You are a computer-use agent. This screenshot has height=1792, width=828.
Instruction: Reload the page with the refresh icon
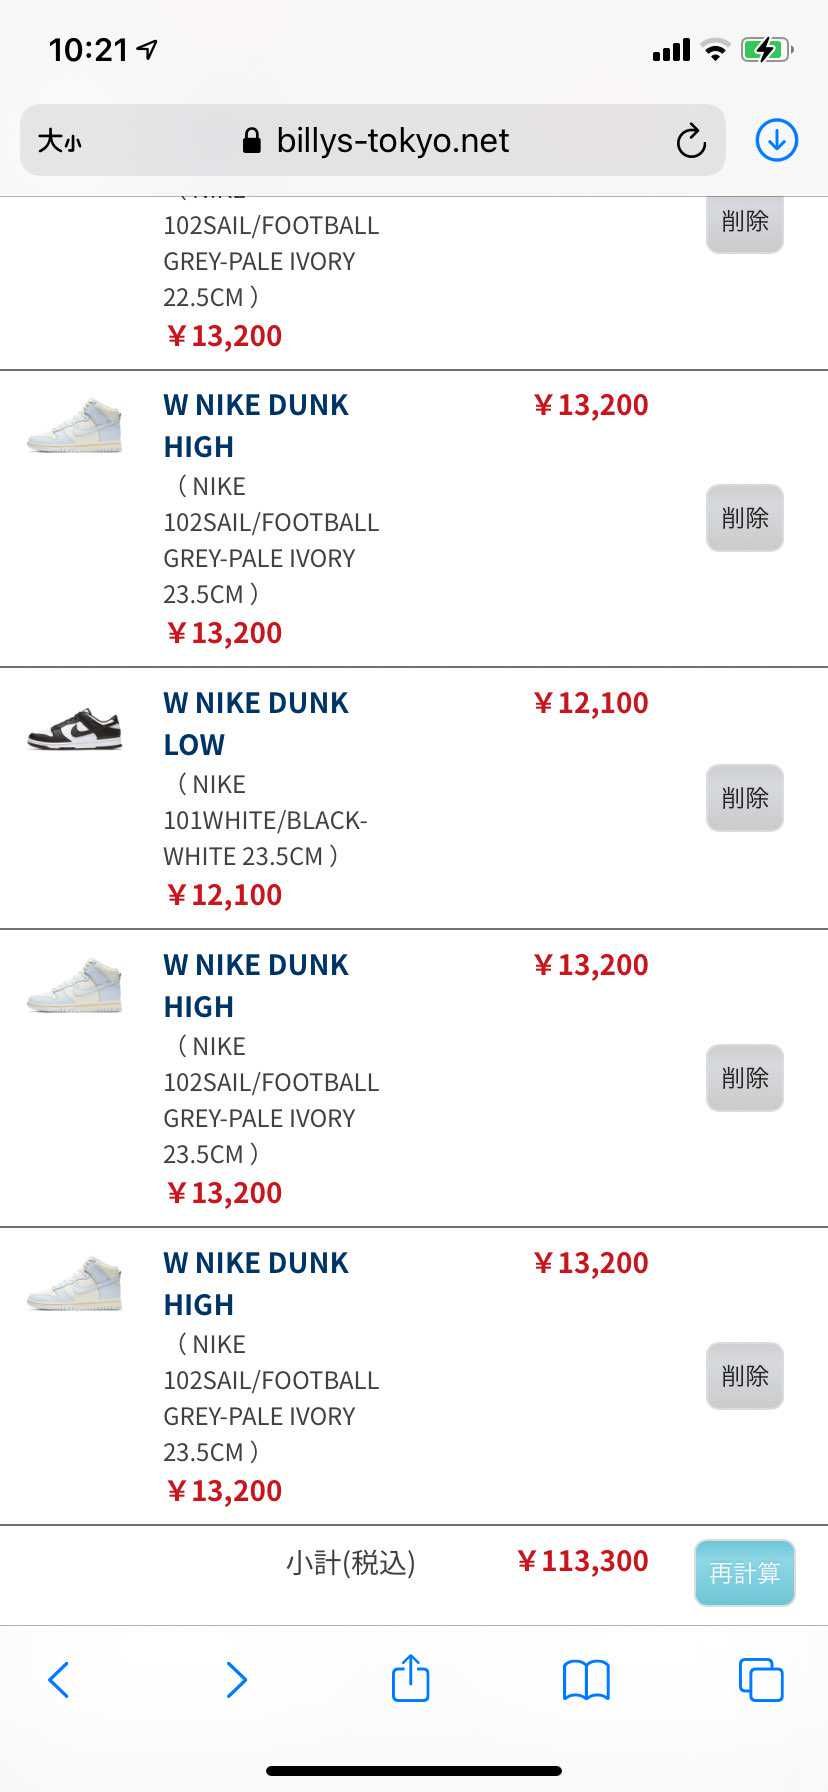pos(691,141)
